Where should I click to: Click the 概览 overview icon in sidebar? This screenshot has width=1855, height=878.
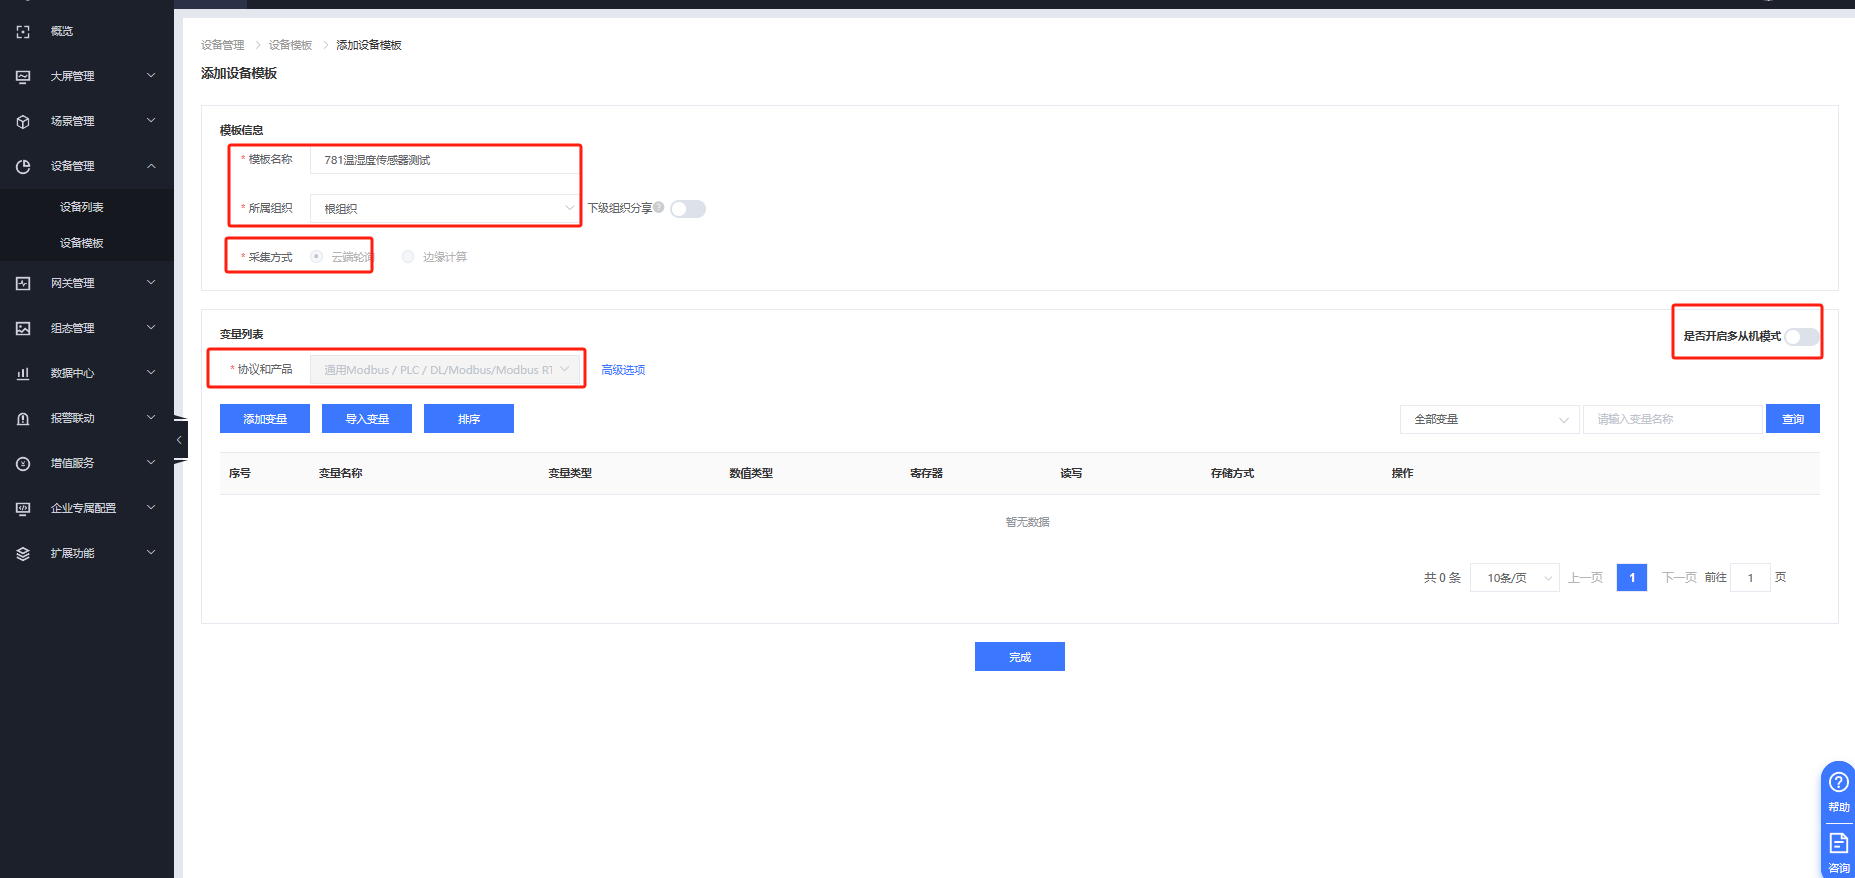pyautogui.click(x=23, y=32)
